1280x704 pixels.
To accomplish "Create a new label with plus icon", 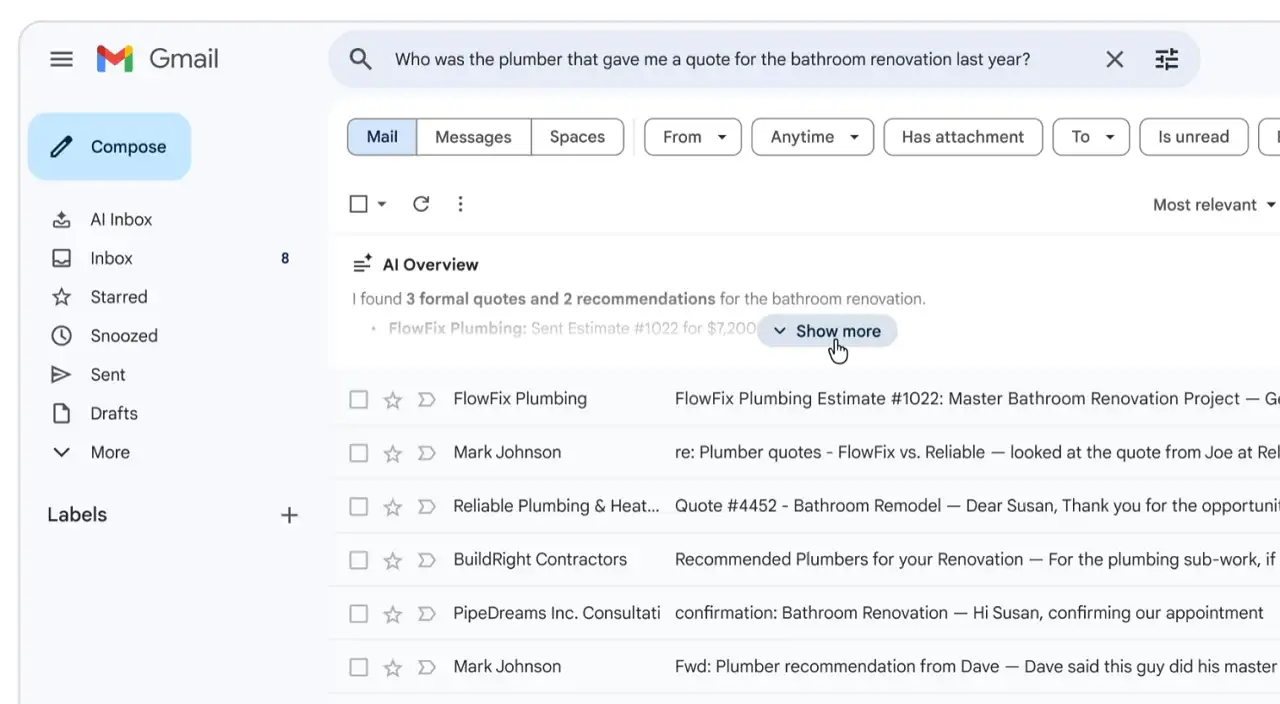I will coord(289,515).
